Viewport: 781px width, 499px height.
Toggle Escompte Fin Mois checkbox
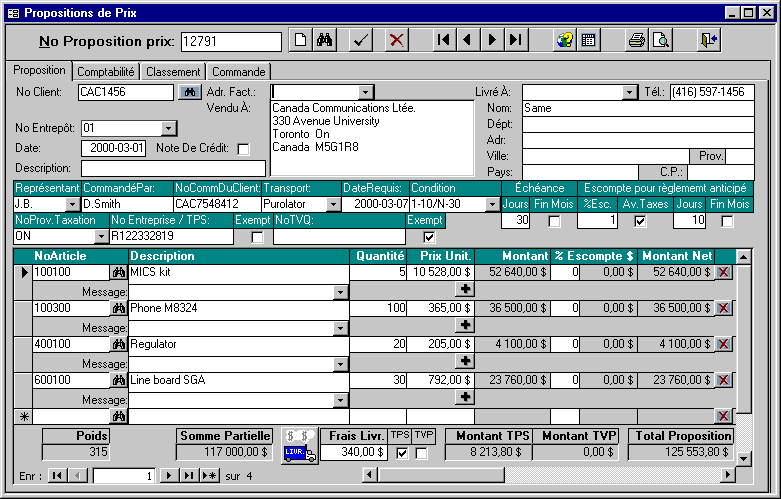727,221
